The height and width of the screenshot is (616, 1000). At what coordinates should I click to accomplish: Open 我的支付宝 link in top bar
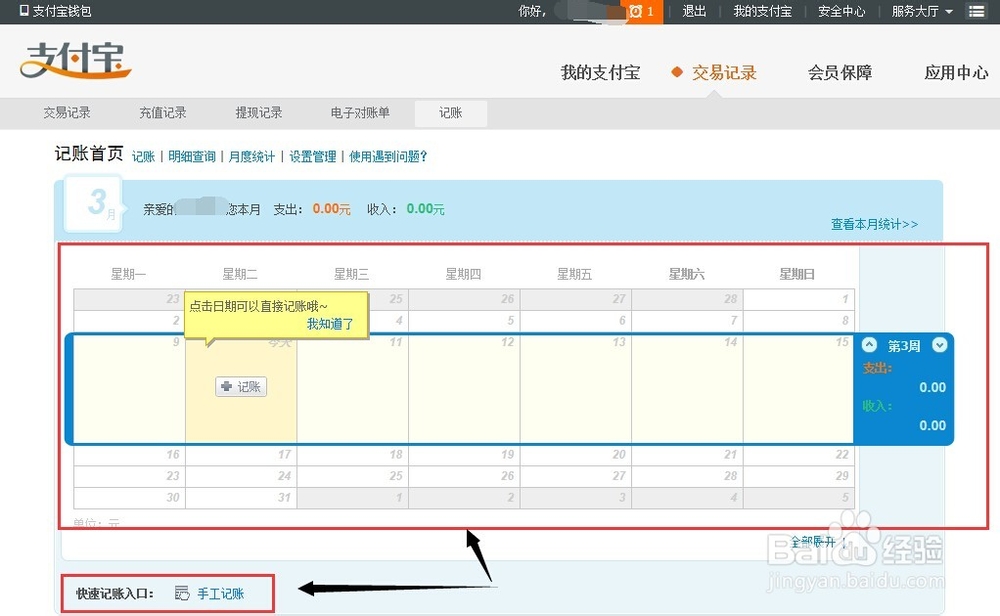[763, 11]
